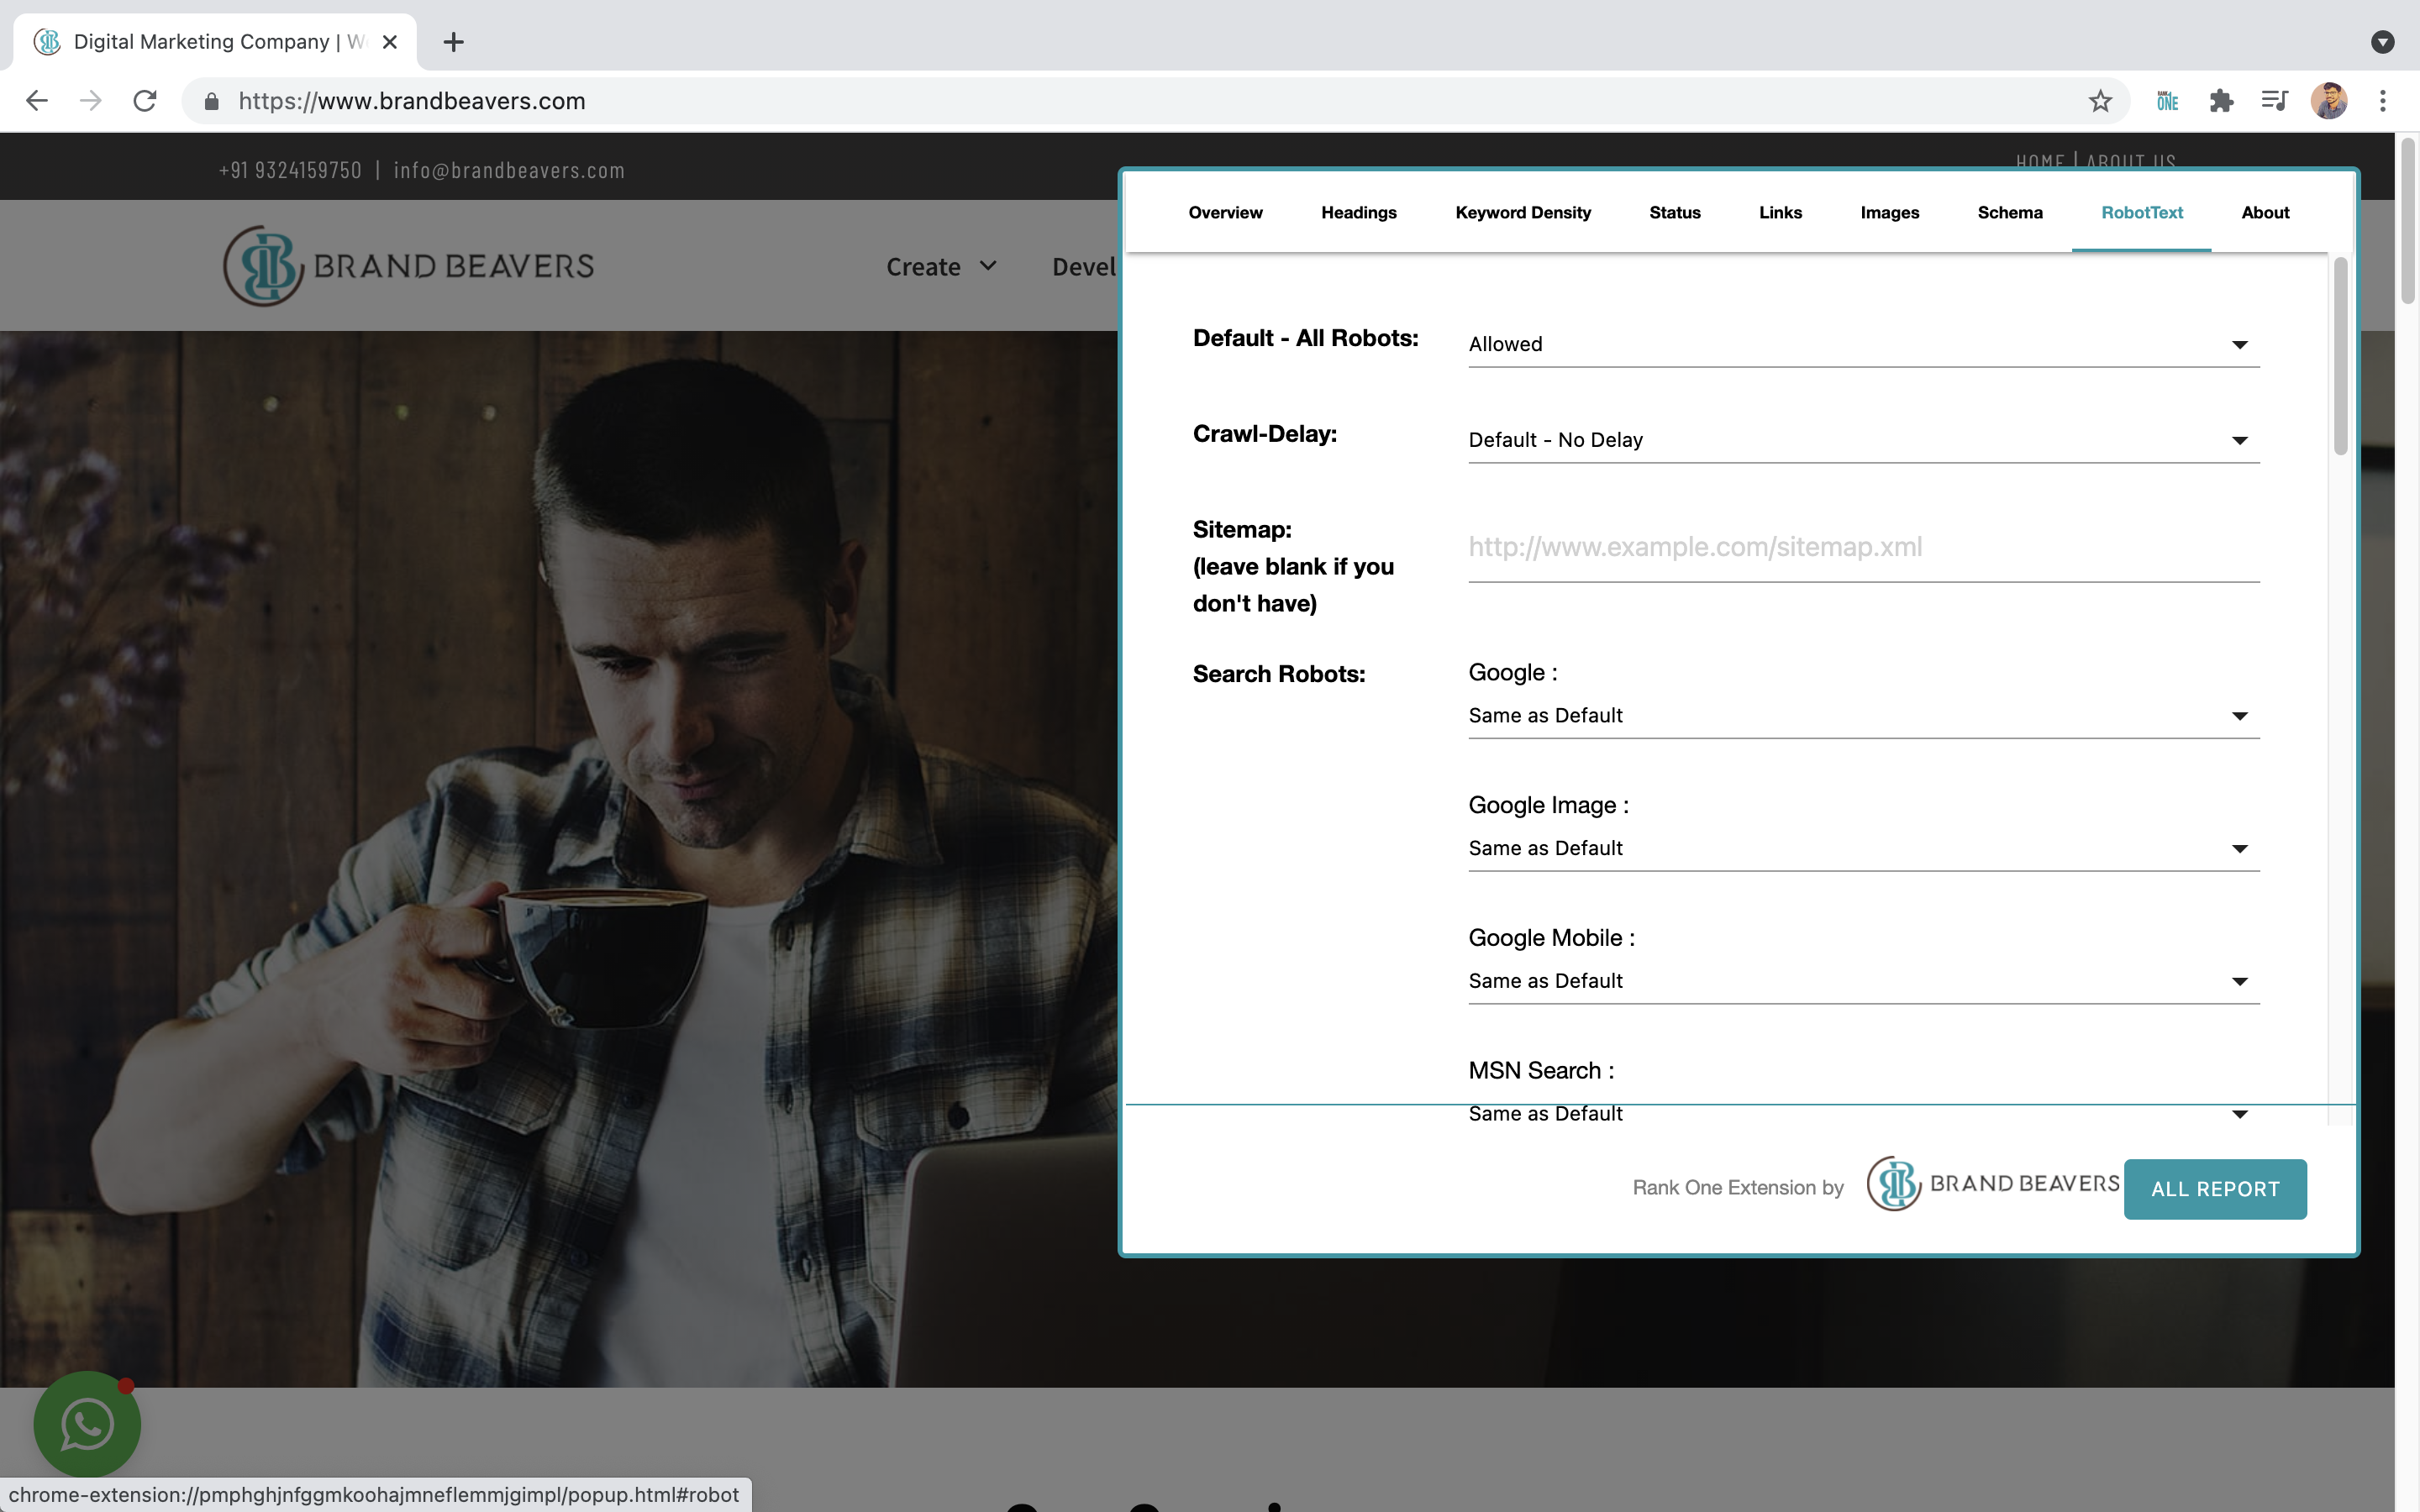Click the Rank One extension icon
2420x1512 pixels.
[2167, 100]
